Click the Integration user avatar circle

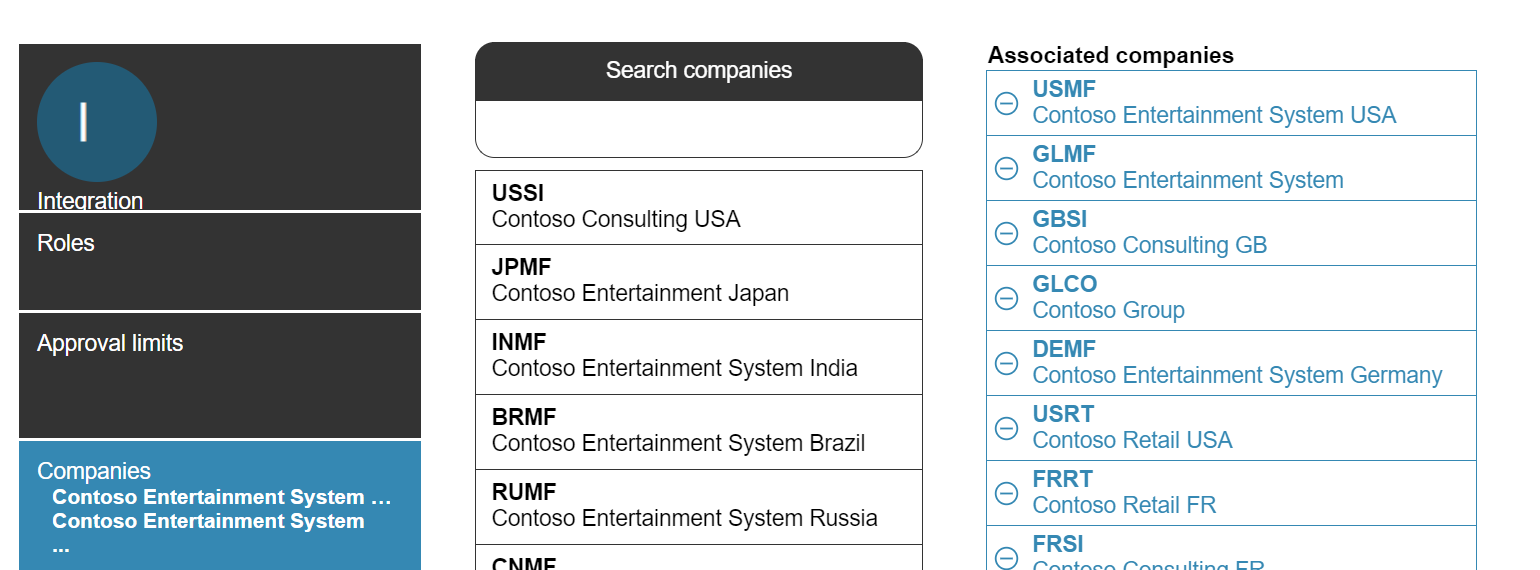click(97, 122)
